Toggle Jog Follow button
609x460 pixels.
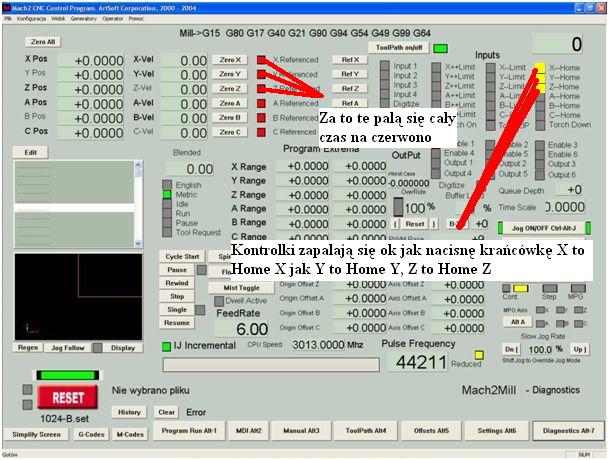pos(68,348)
